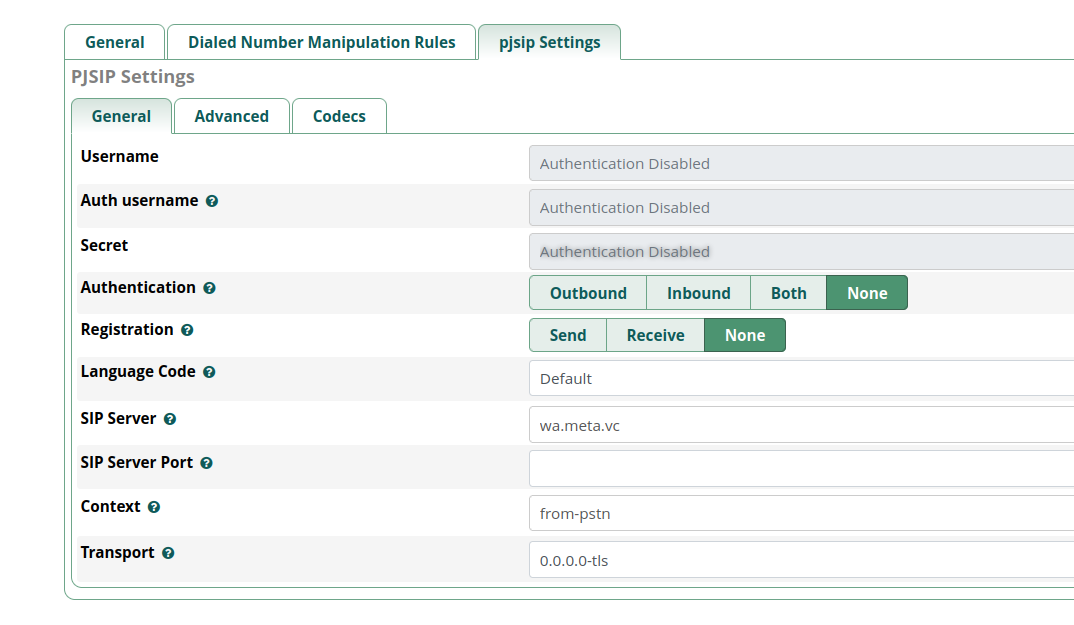Open the Advanced PJSIP settings tab
Viewport: 1074px width, 625px height.
(x=231, y=116)
